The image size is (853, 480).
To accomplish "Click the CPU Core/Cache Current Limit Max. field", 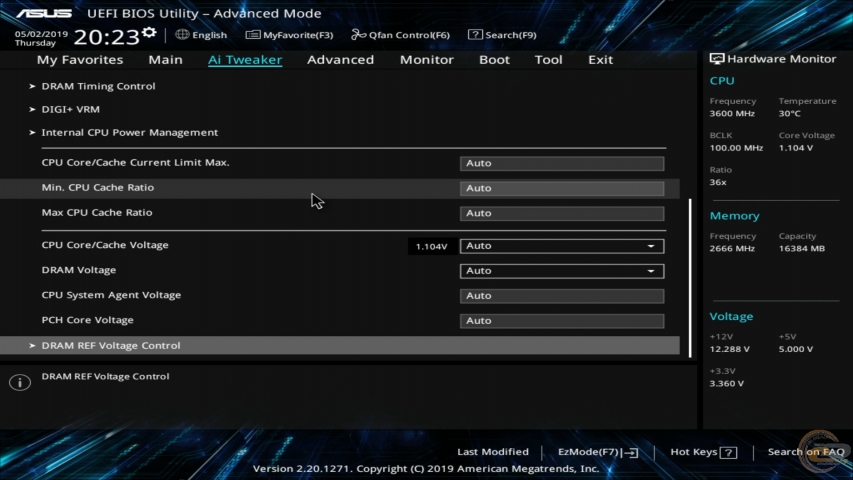I will [x=562, y=163].
